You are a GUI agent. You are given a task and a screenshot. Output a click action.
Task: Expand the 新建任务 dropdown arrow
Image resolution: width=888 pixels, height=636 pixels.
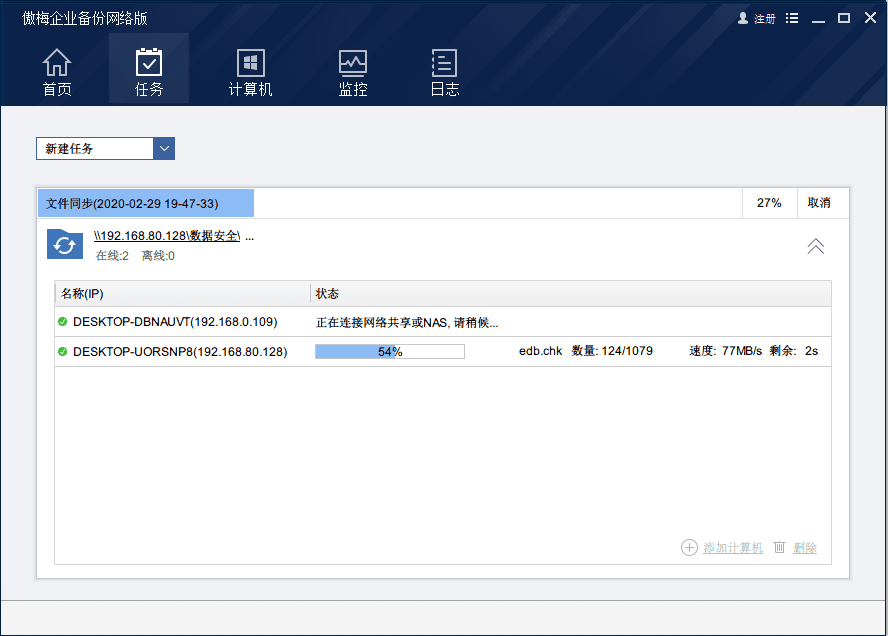[x=164, y=148]
